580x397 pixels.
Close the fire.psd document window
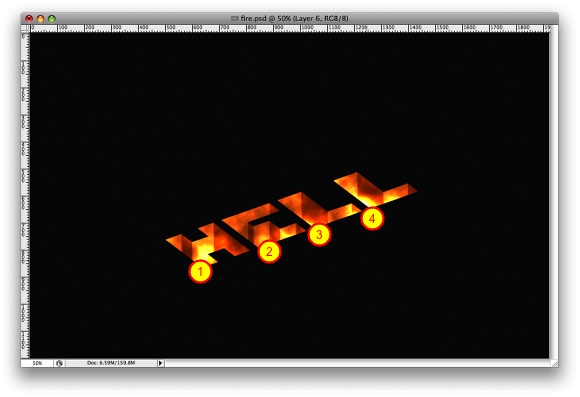[29, 18]
